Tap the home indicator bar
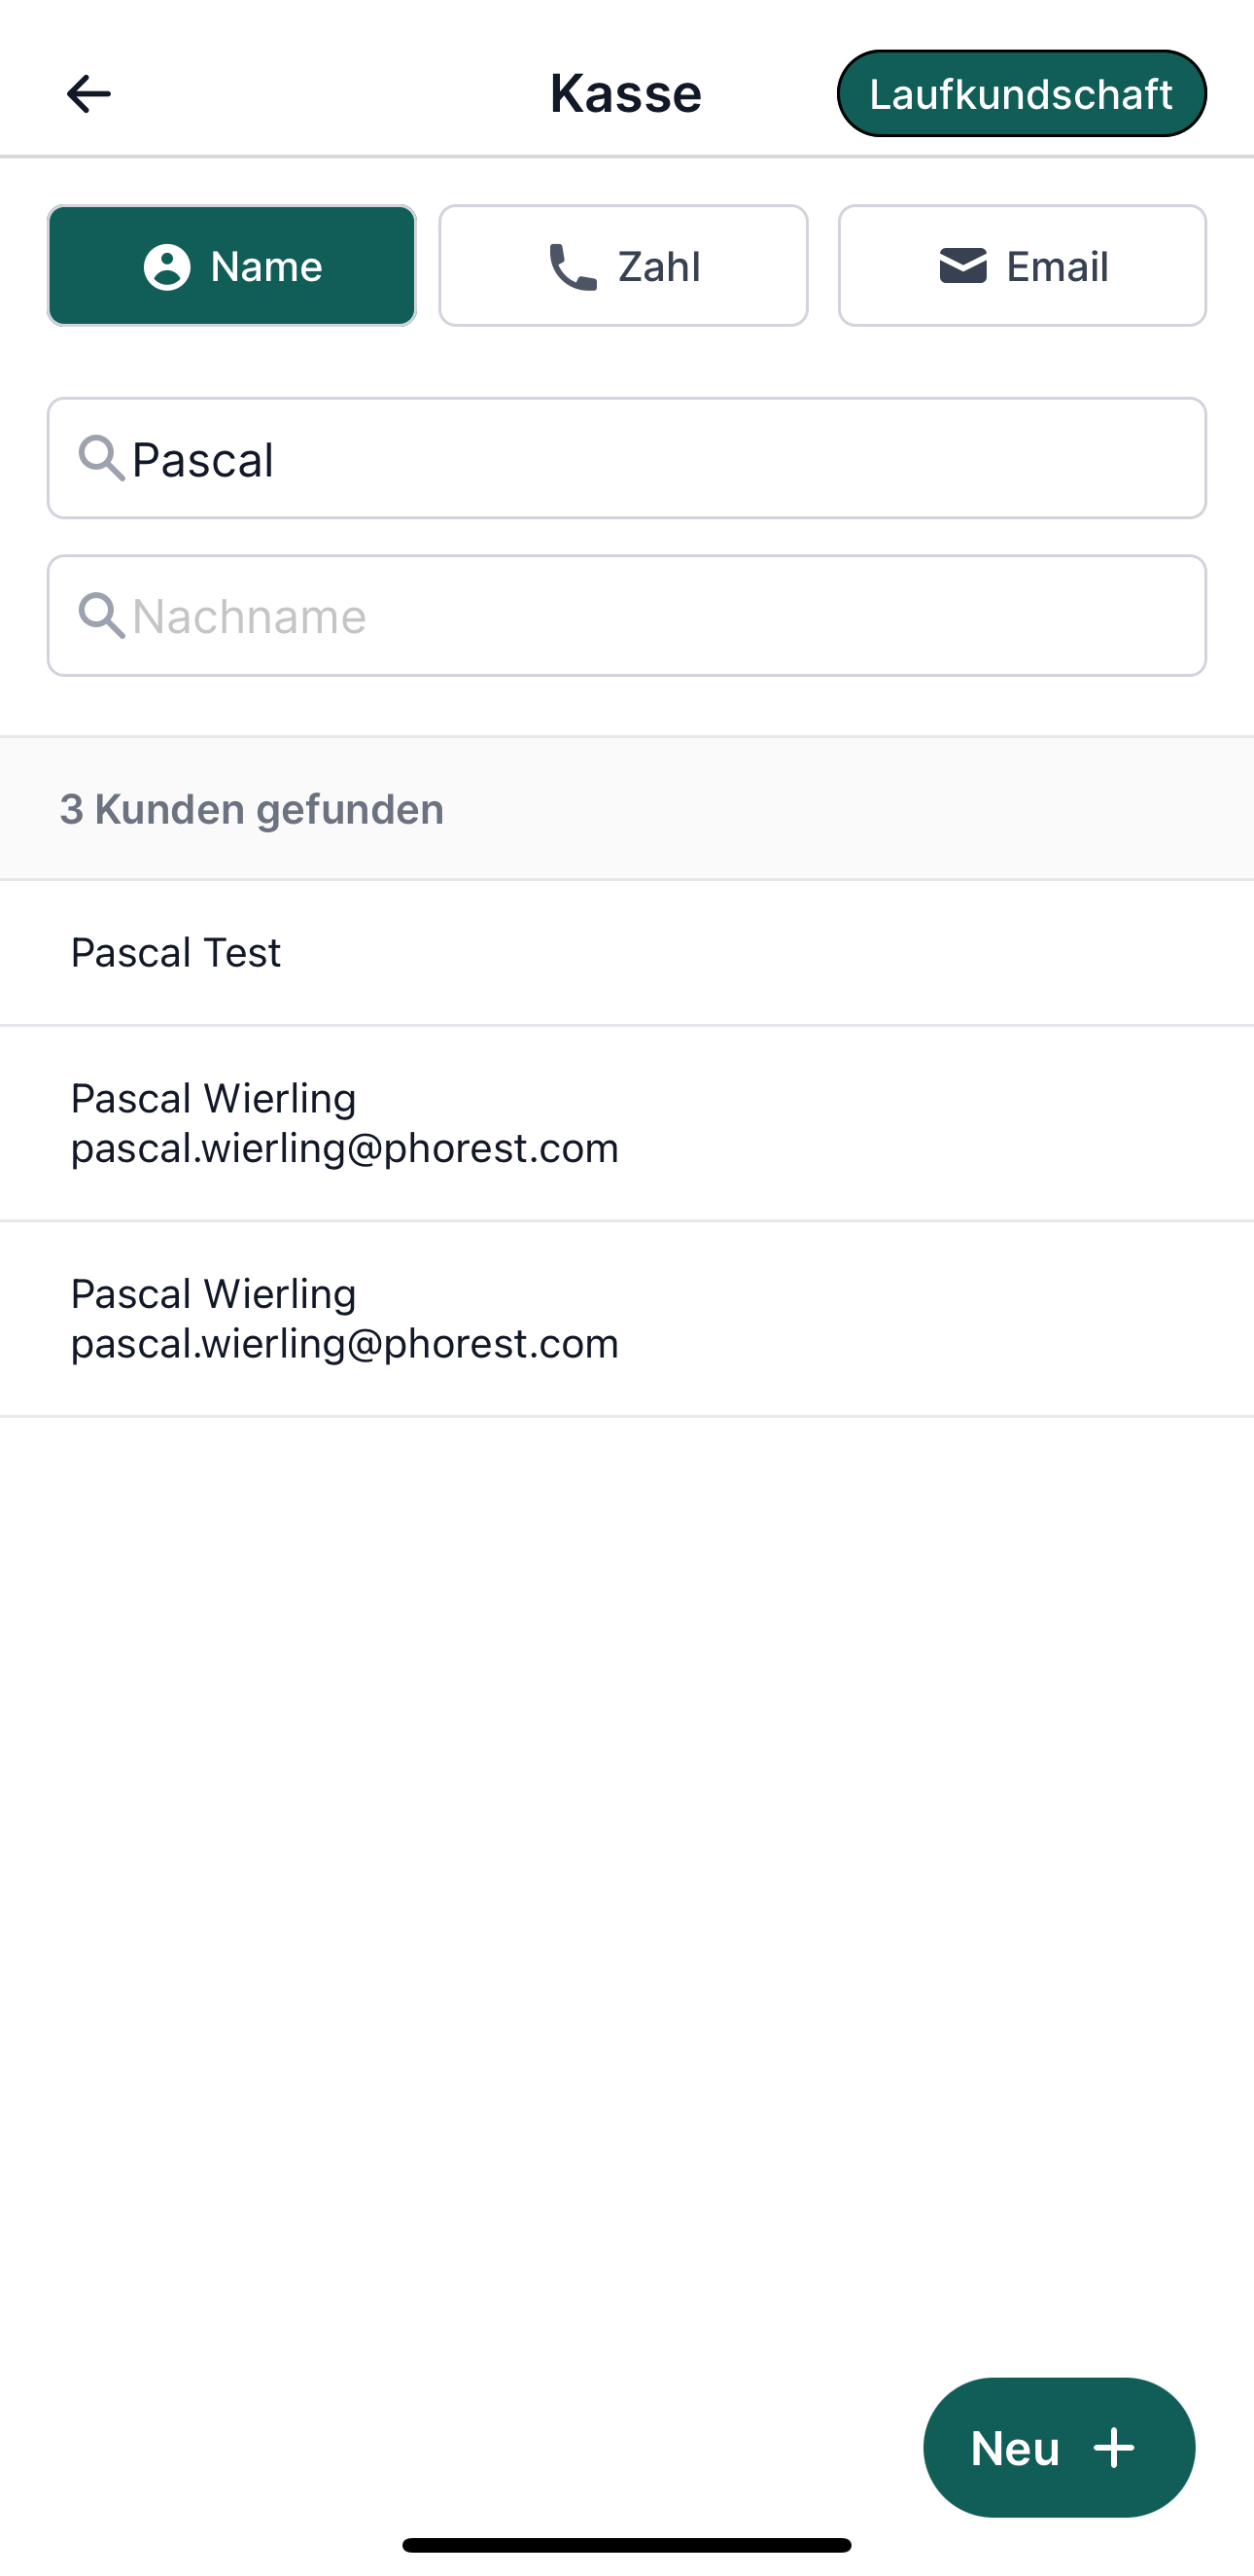This screenshot has height=2576, width=1254. 627,2545
